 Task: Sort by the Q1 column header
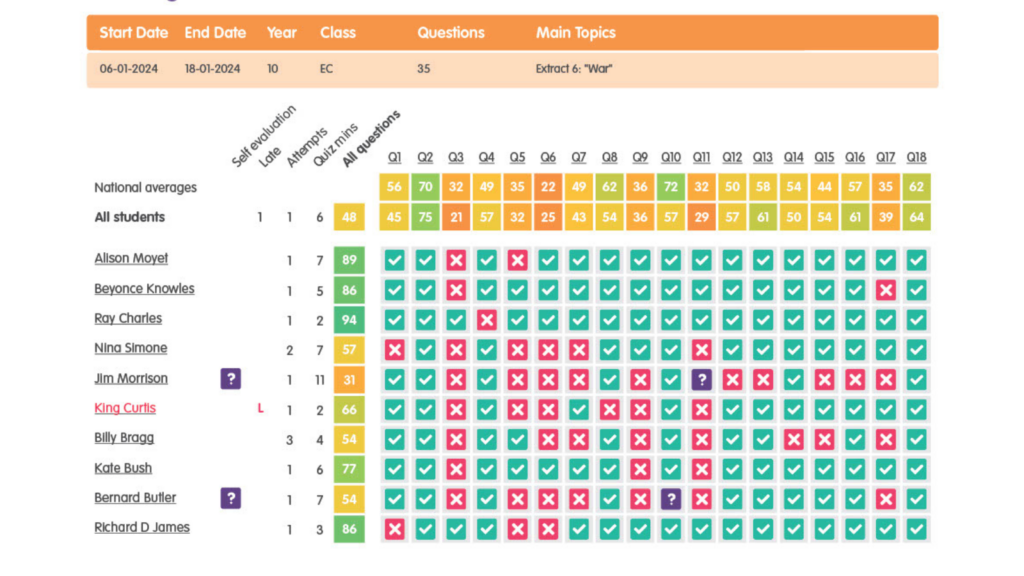(394, 157)
